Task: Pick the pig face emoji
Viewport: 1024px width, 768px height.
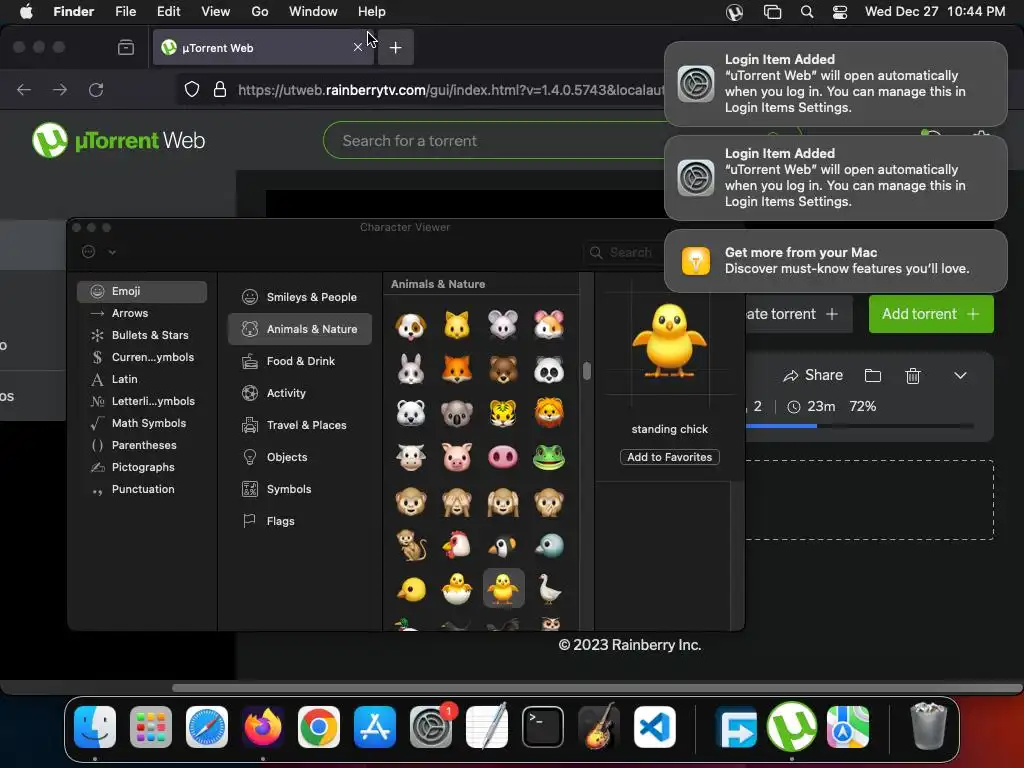Action: (x=456, y=457)
